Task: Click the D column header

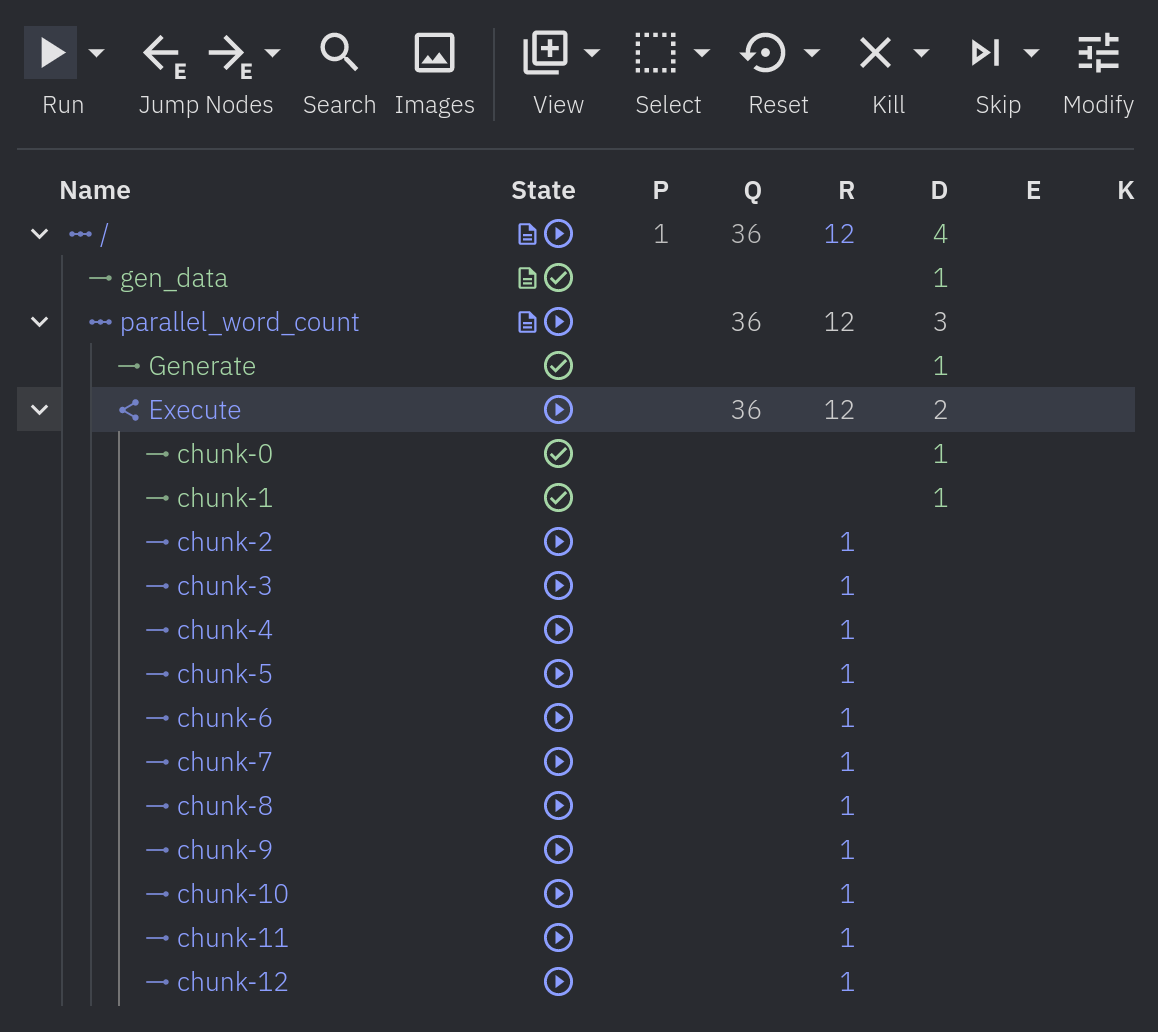Action: [939, 191]
